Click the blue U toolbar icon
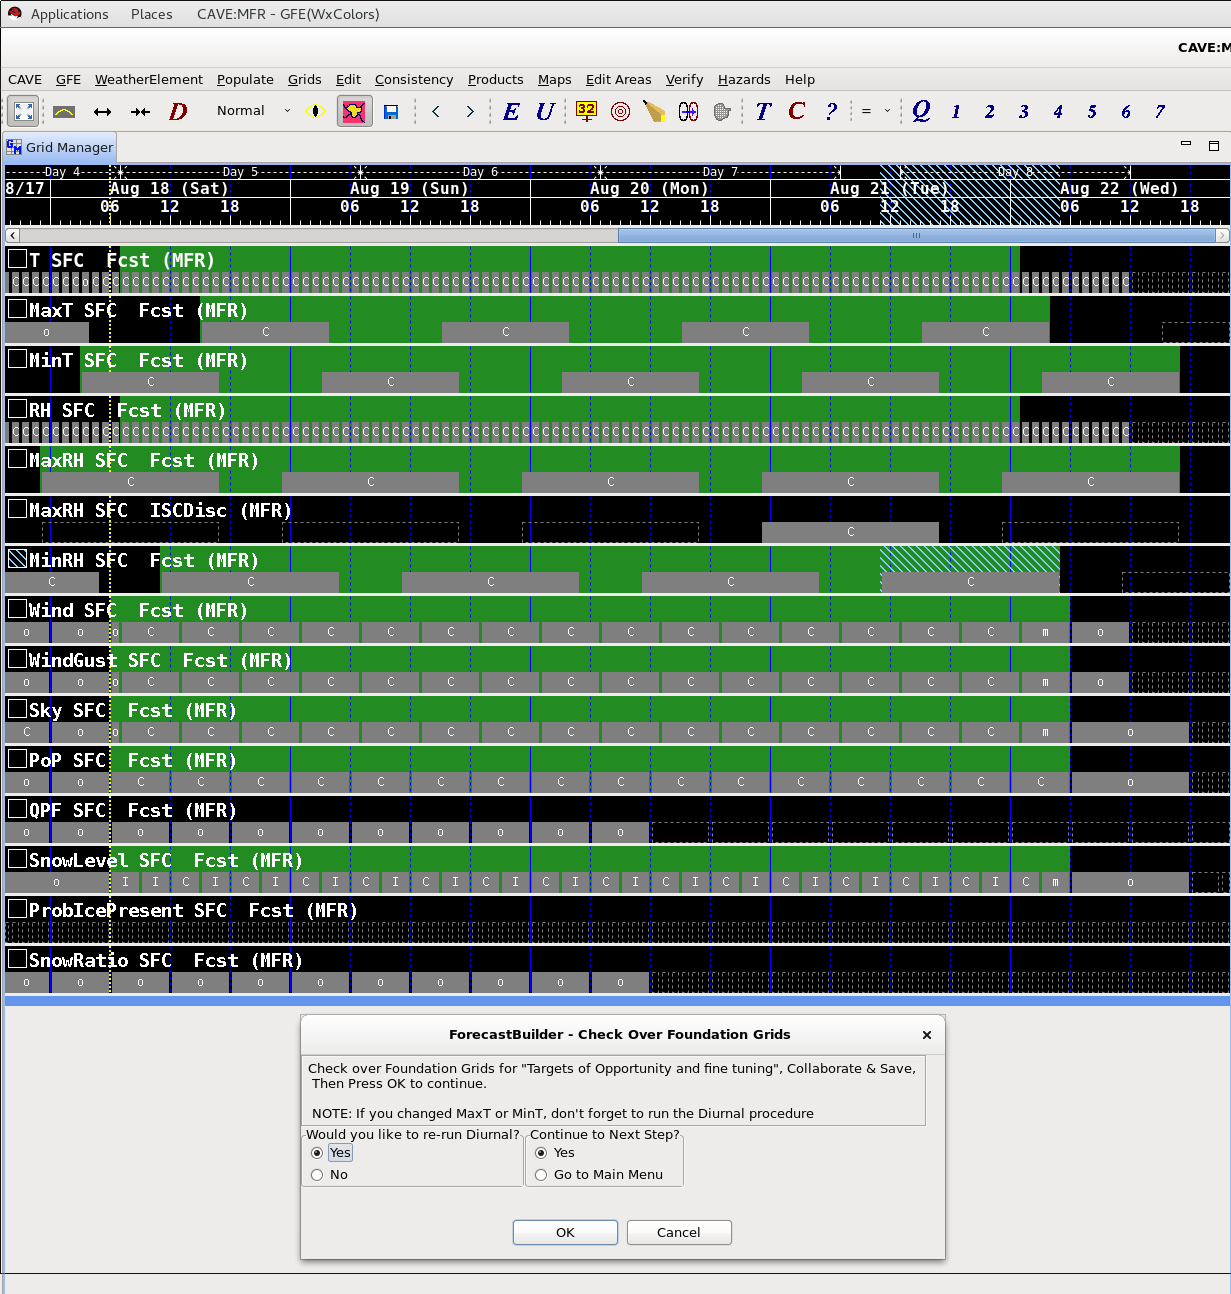Screen dimensions: 1231x1294 click(544, 111)
